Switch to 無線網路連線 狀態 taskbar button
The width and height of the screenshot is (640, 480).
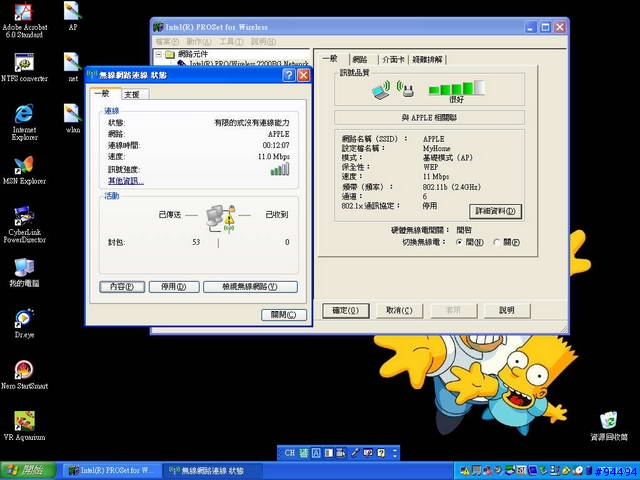(x=212, y=471)
